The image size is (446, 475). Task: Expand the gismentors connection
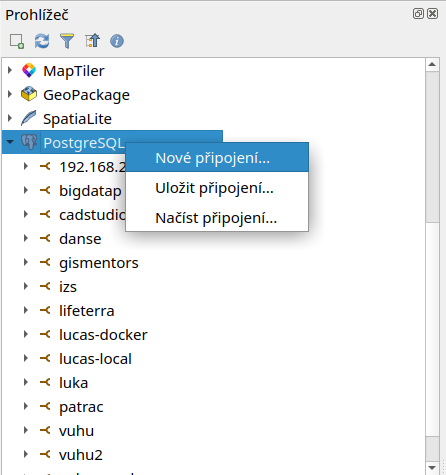point(26,262)
